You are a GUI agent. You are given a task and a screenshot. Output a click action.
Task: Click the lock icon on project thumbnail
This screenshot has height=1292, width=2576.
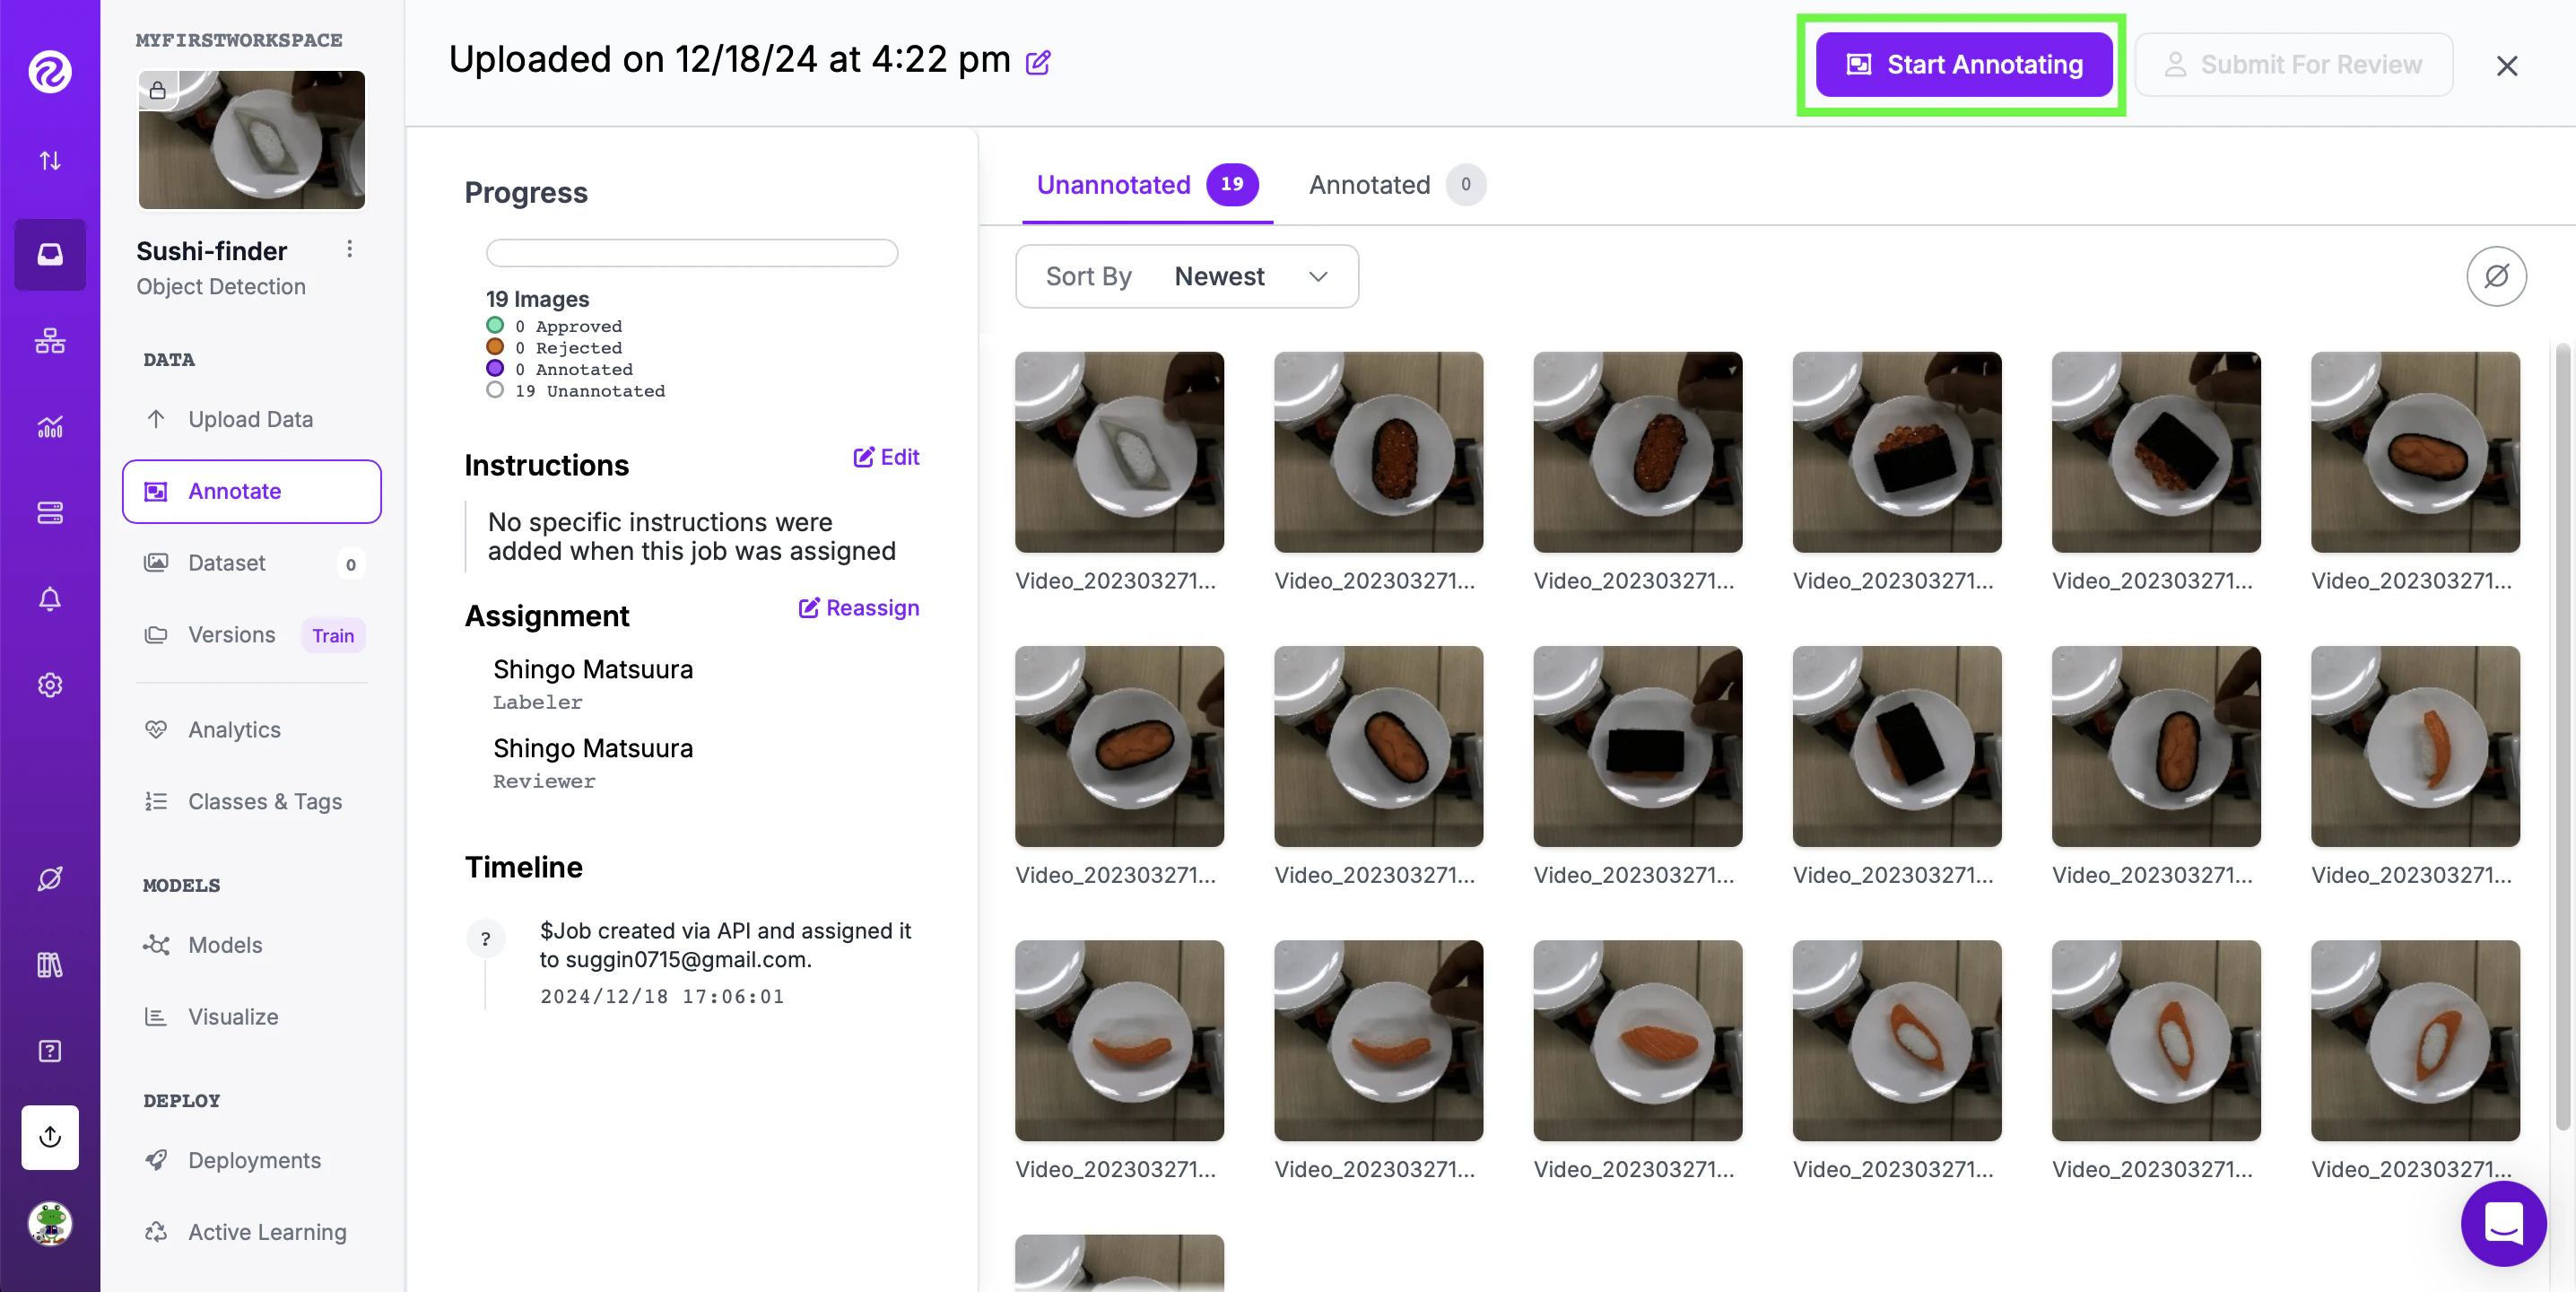pos(158,91)
